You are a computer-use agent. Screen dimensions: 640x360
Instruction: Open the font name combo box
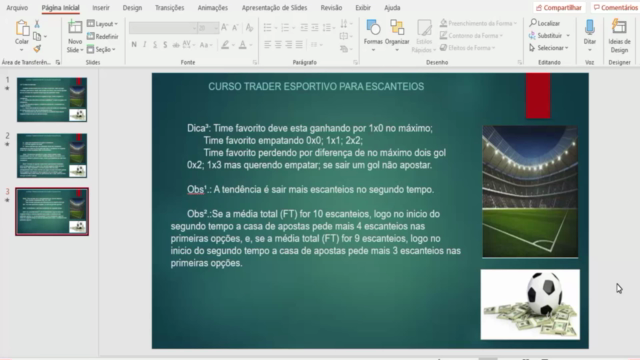[x=163, y=28]
